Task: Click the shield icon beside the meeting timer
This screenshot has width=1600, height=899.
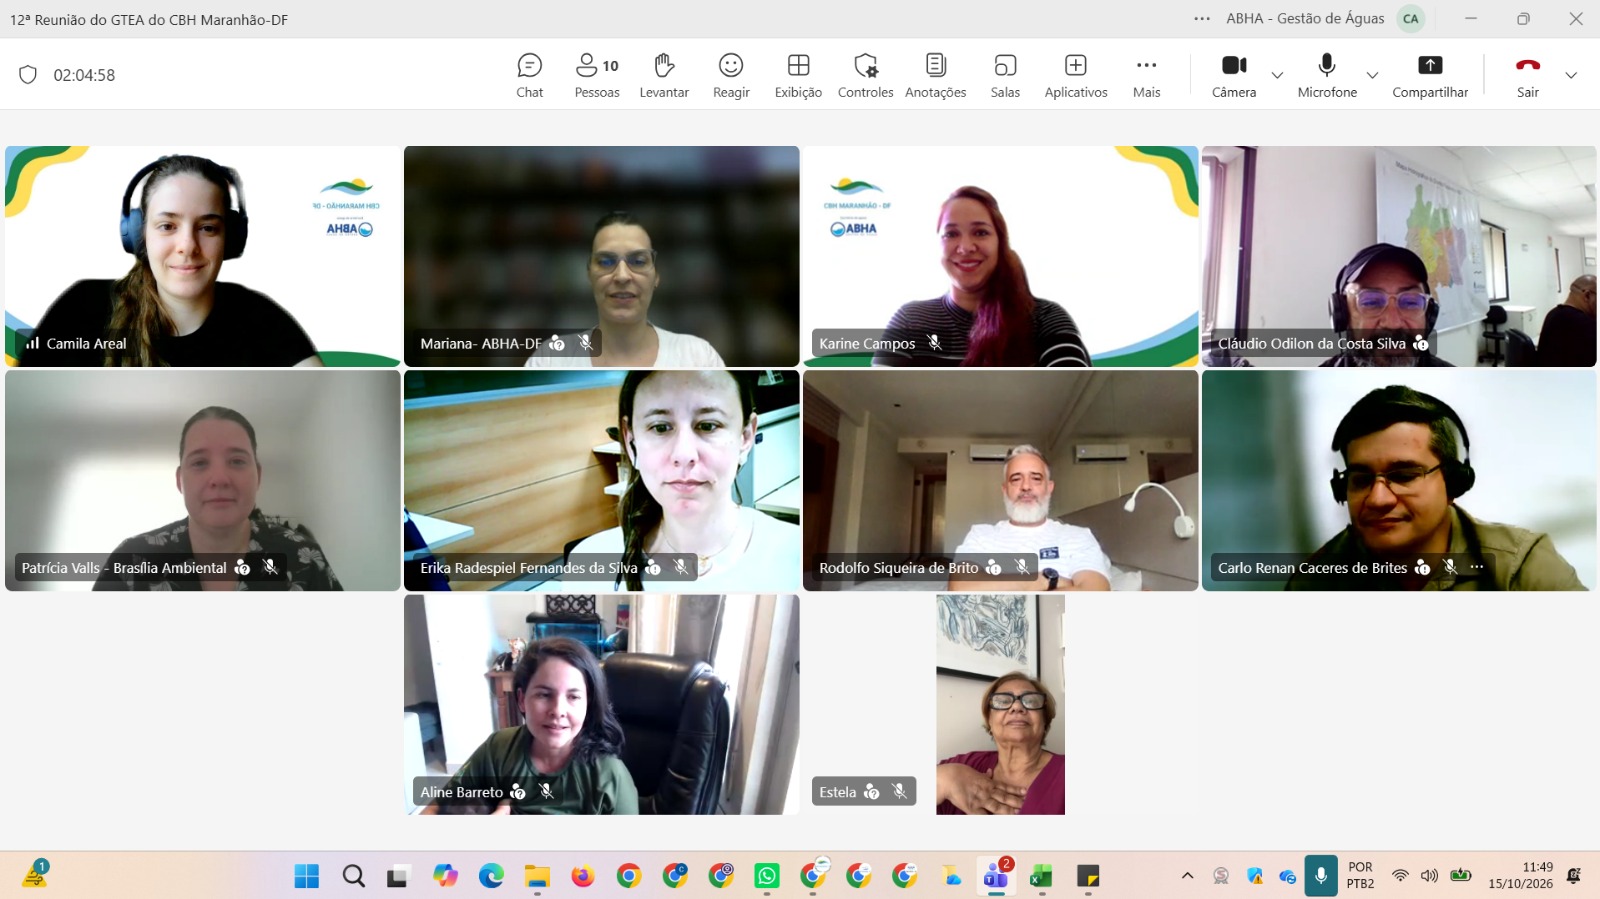Action: tap(28, 75)
